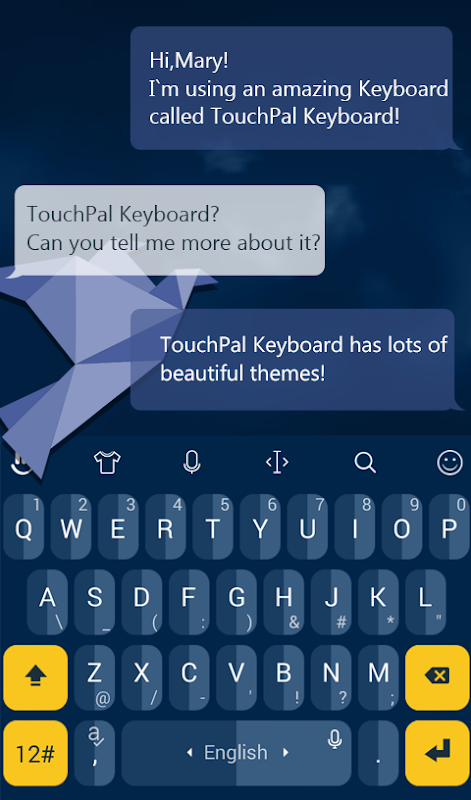Open the emoji smiley panel

[x=450, y=462]
